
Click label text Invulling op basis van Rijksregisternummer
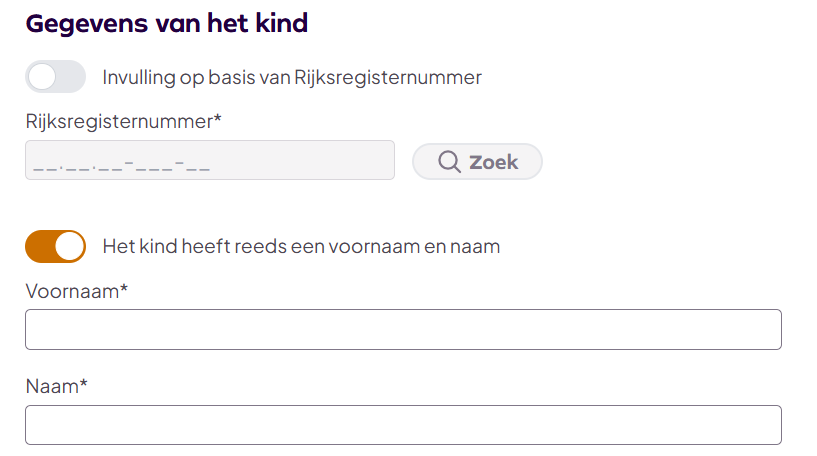click(292, 77)
